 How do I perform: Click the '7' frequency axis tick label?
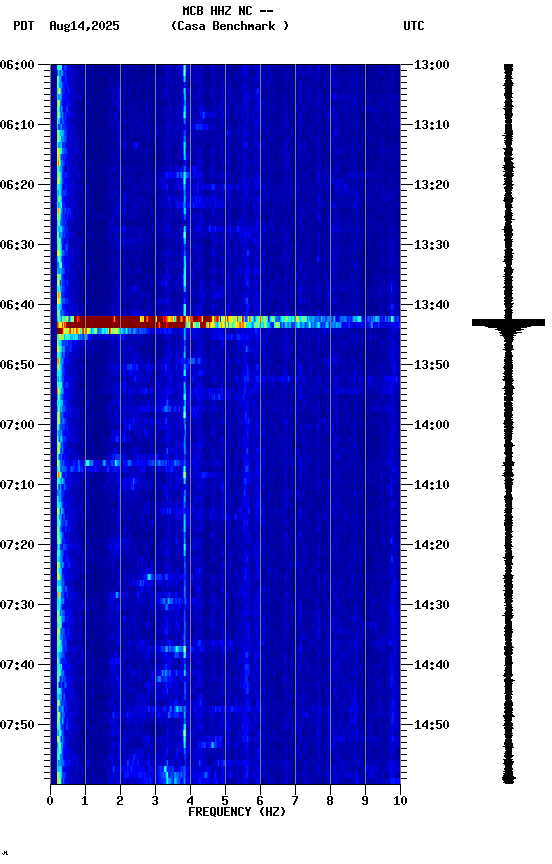pyautogui.click(x=295, y=801)
